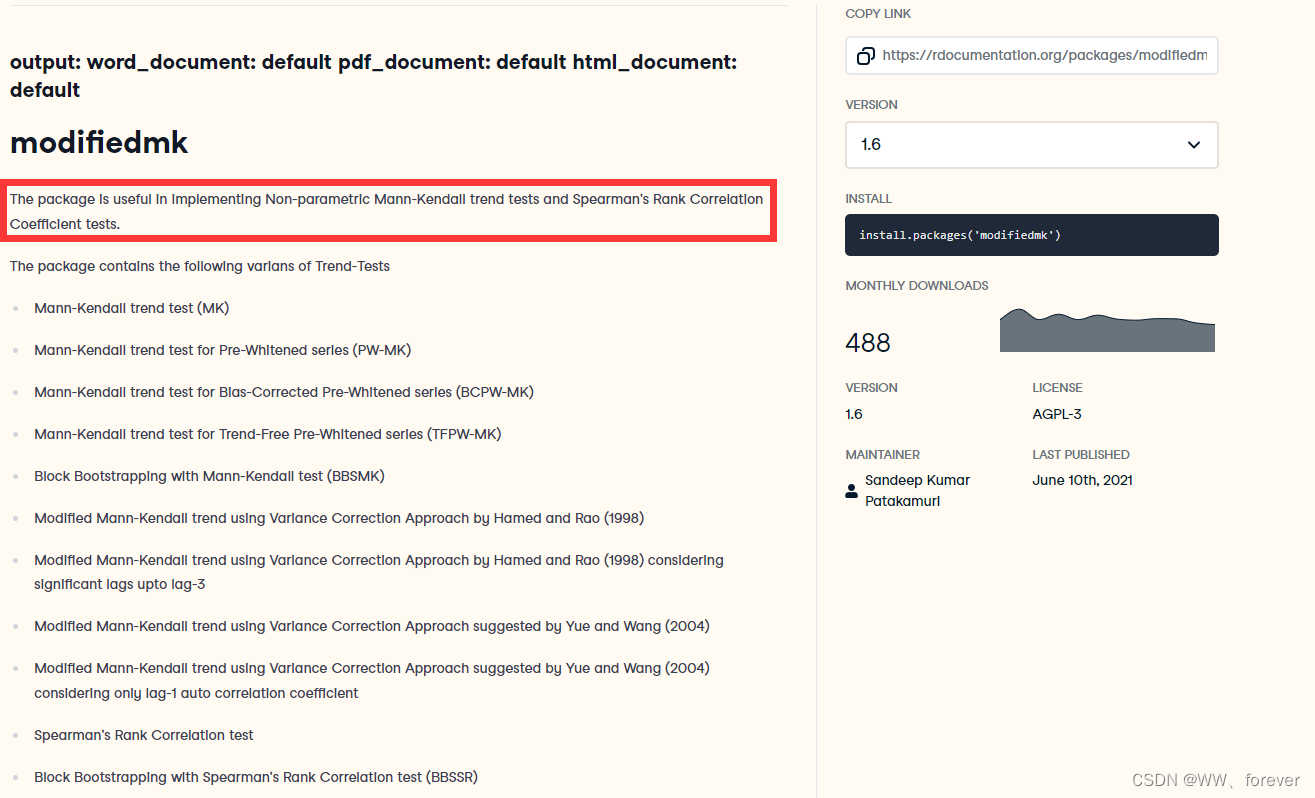The width and height of the screenshot is (1315, 798).
Task: Click 'The package is useful in implementing' paragraph
Action: point(387,211)
